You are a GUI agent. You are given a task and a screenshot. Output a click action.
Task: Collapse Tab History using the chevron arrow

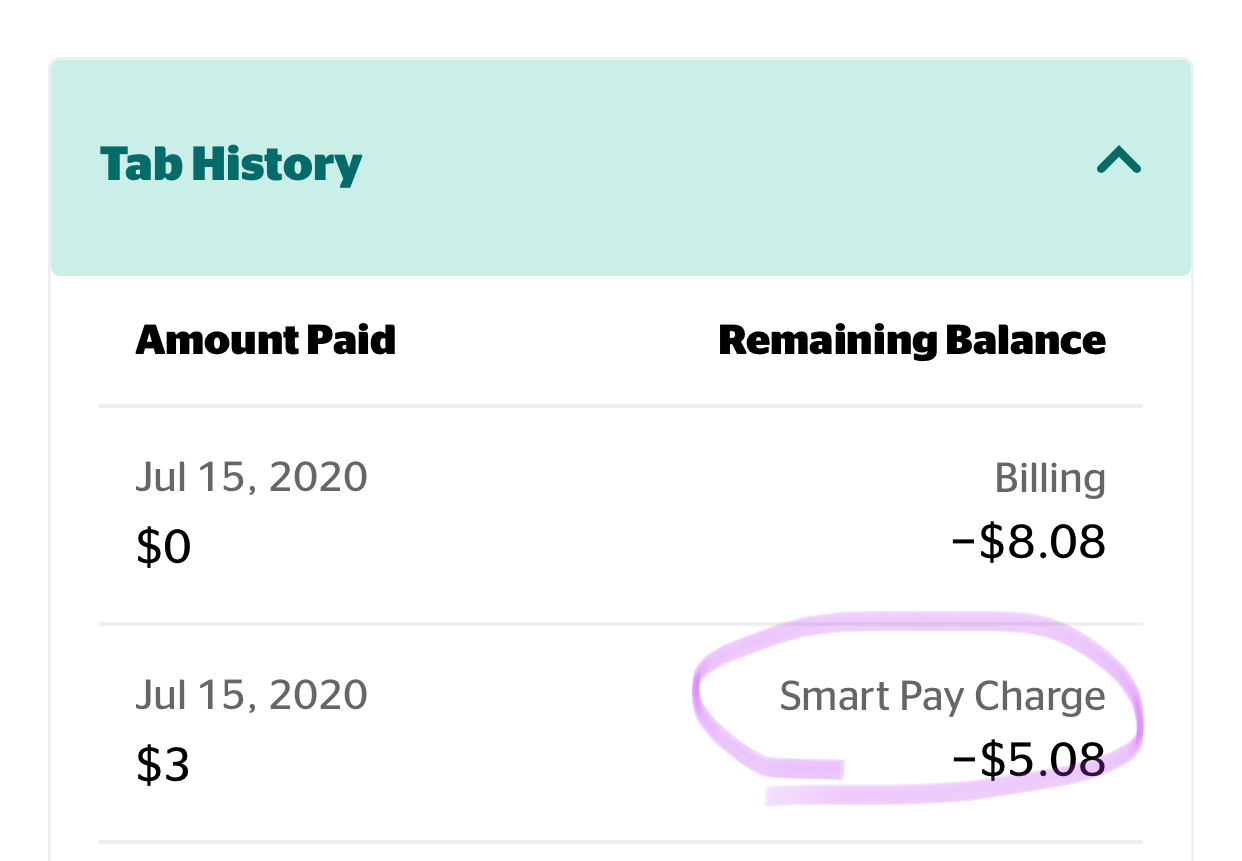[1118, 161]
